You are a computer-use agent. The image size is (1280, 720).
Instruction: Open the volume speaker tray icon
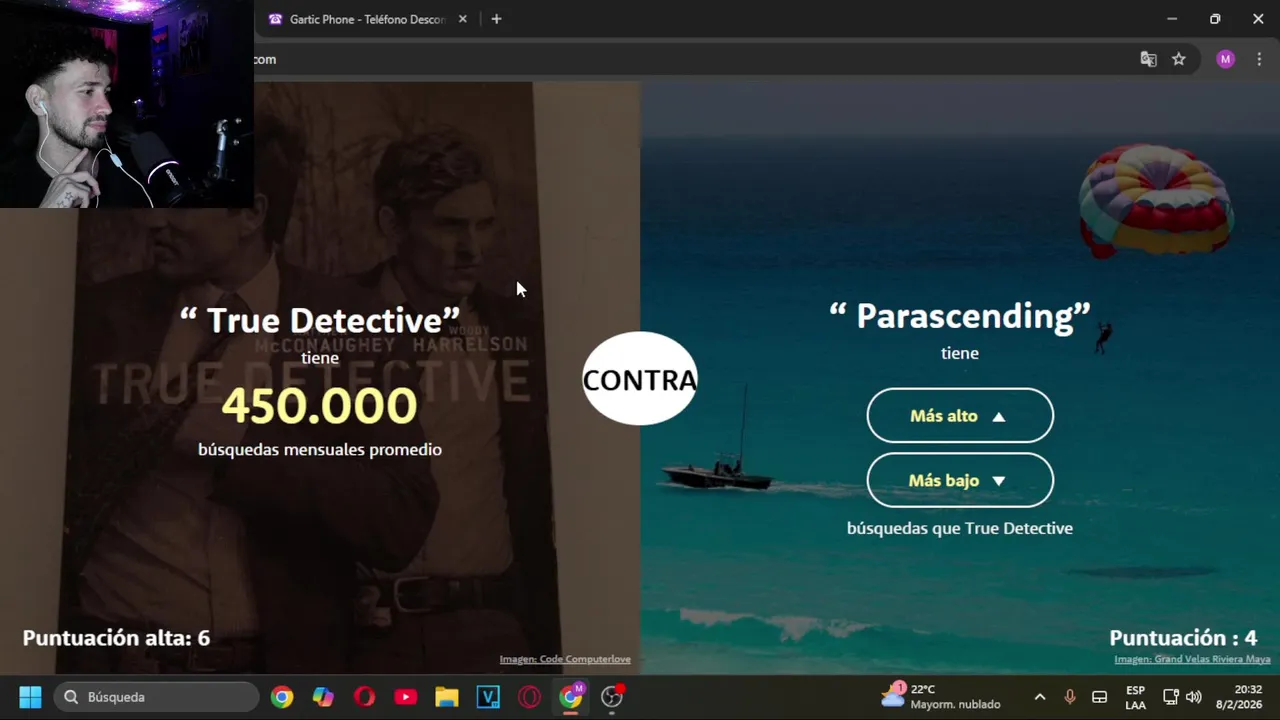point(1194,697)
